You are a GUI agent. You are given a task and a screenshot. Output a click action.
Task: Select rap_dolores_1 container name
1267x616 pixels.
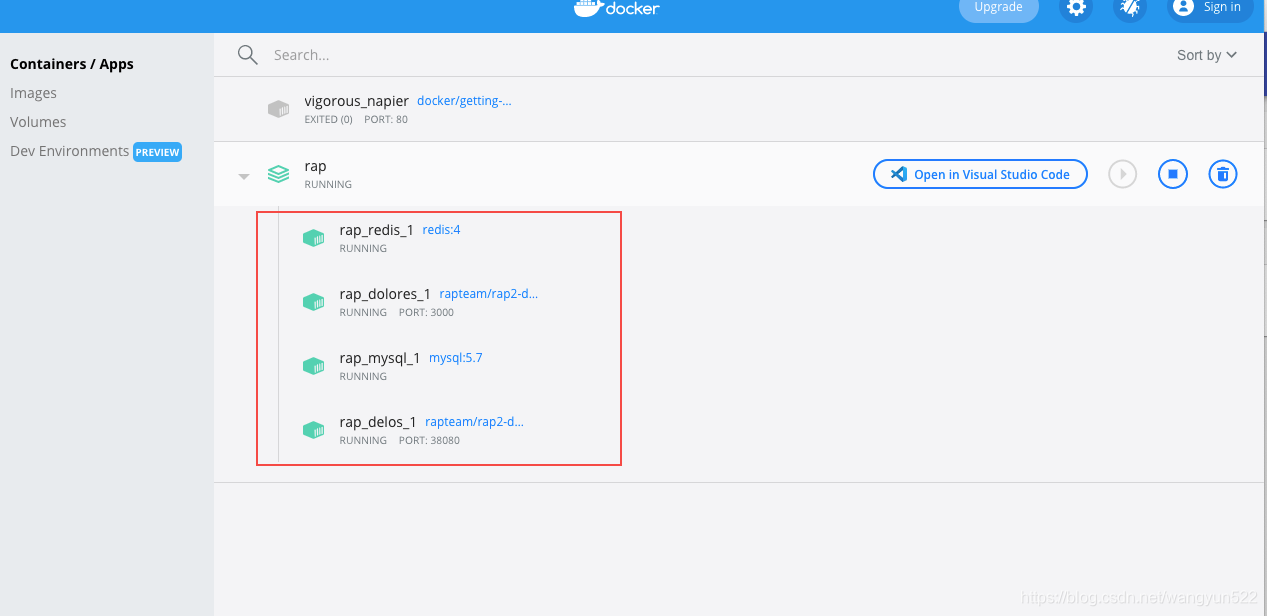(x=385, y=294)
